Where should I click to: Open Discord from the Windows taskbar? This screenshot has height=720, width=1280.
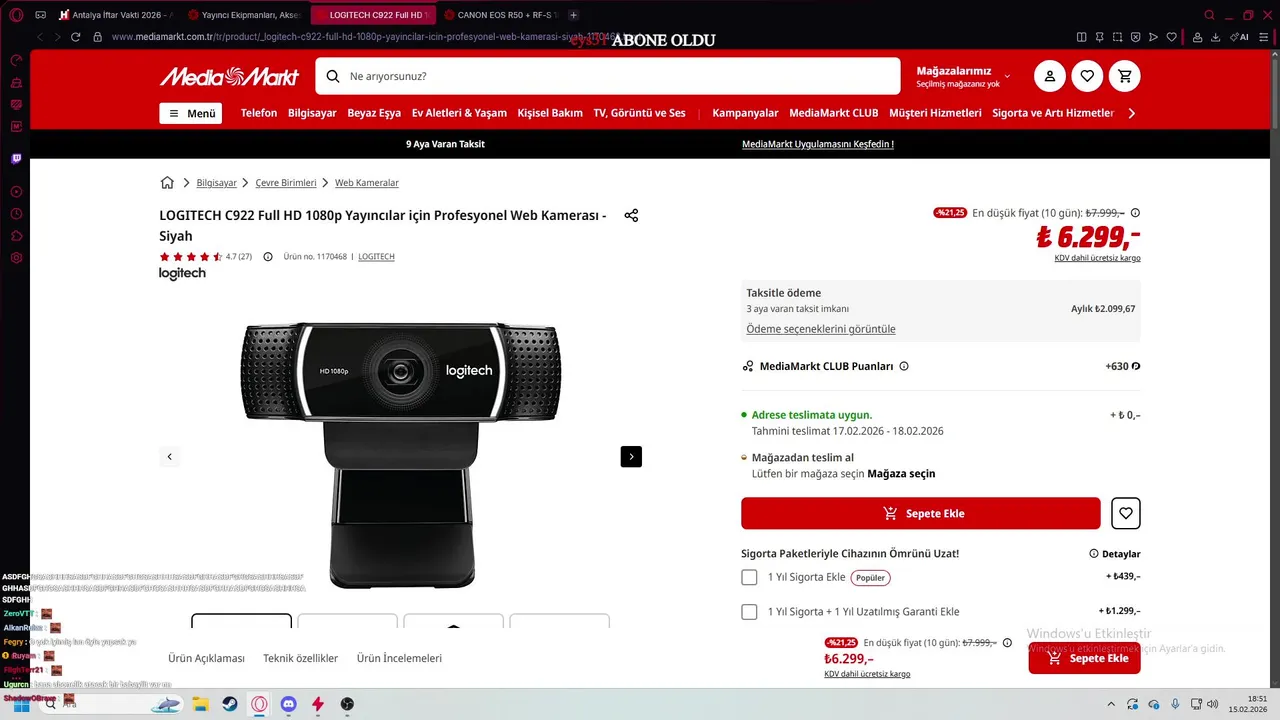(x=289, y=704)
